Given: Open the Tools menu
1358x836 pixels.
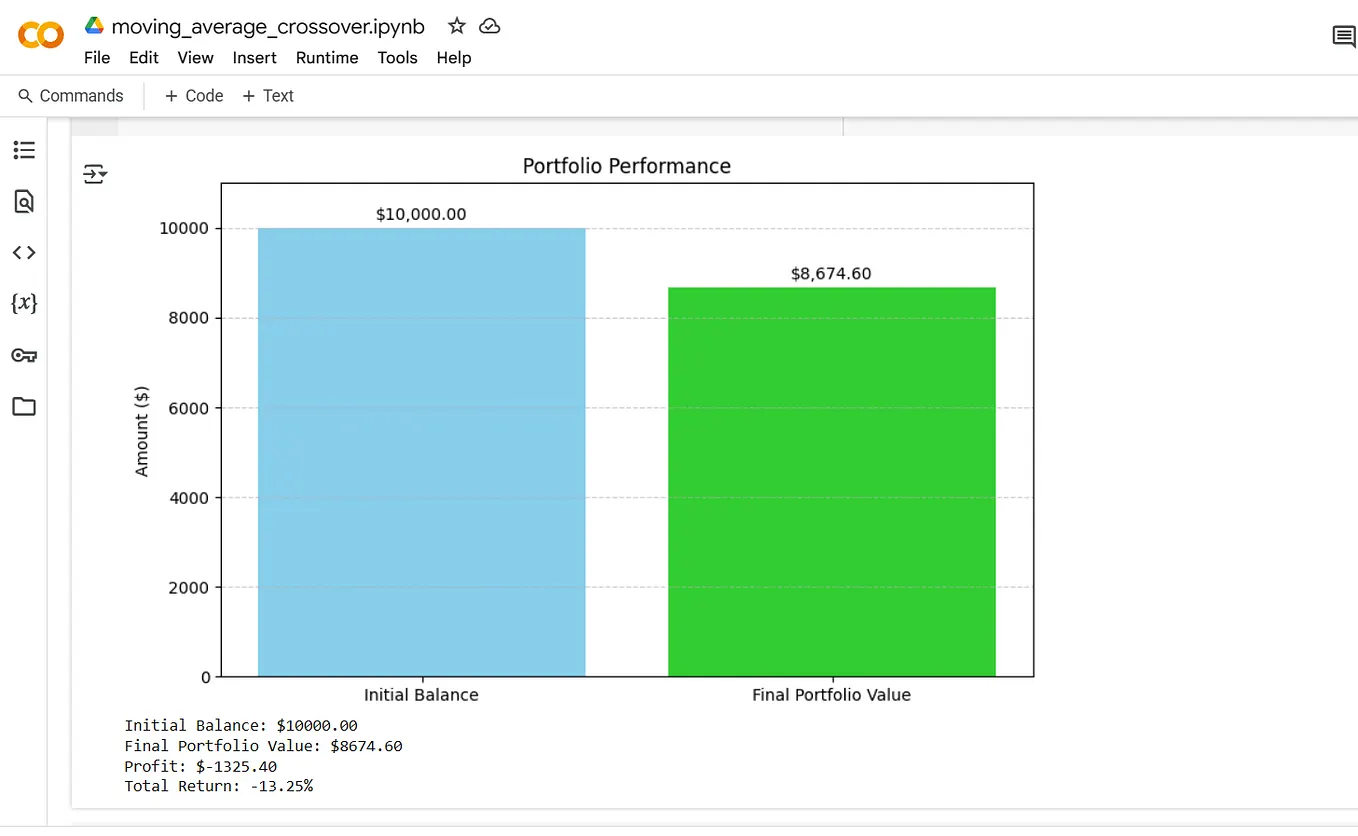Looking at the screenshot, I should click(x=397, y=57).
